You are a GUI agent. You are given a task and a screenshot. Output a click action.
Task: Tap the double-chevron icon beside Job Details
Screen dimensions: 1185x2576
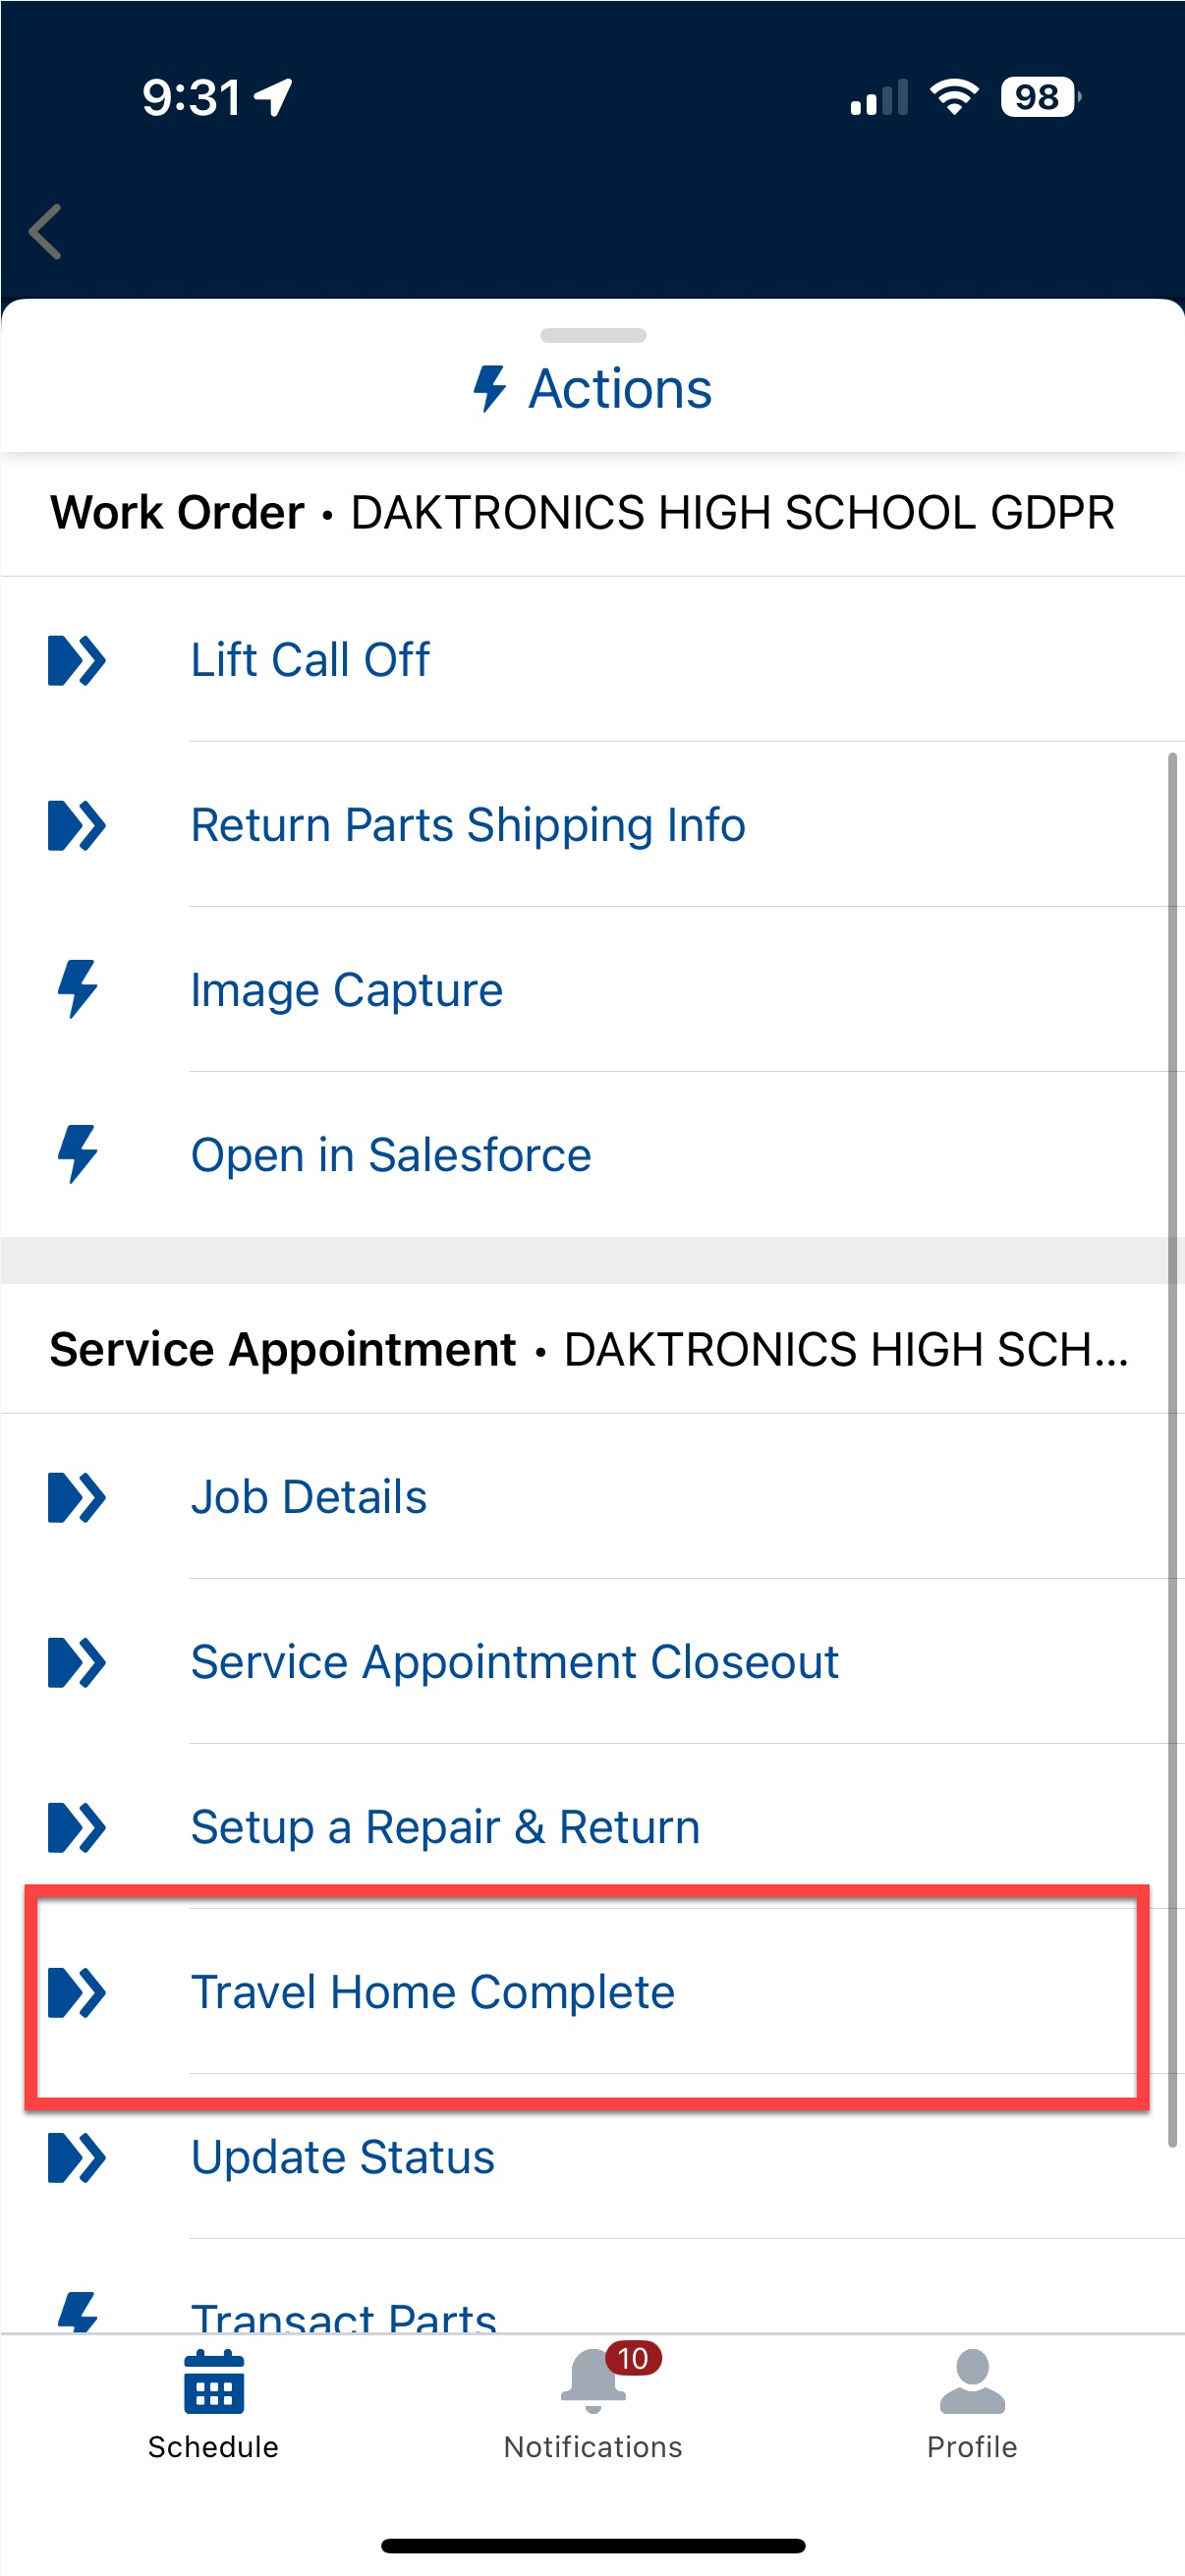pos(77,1497)
